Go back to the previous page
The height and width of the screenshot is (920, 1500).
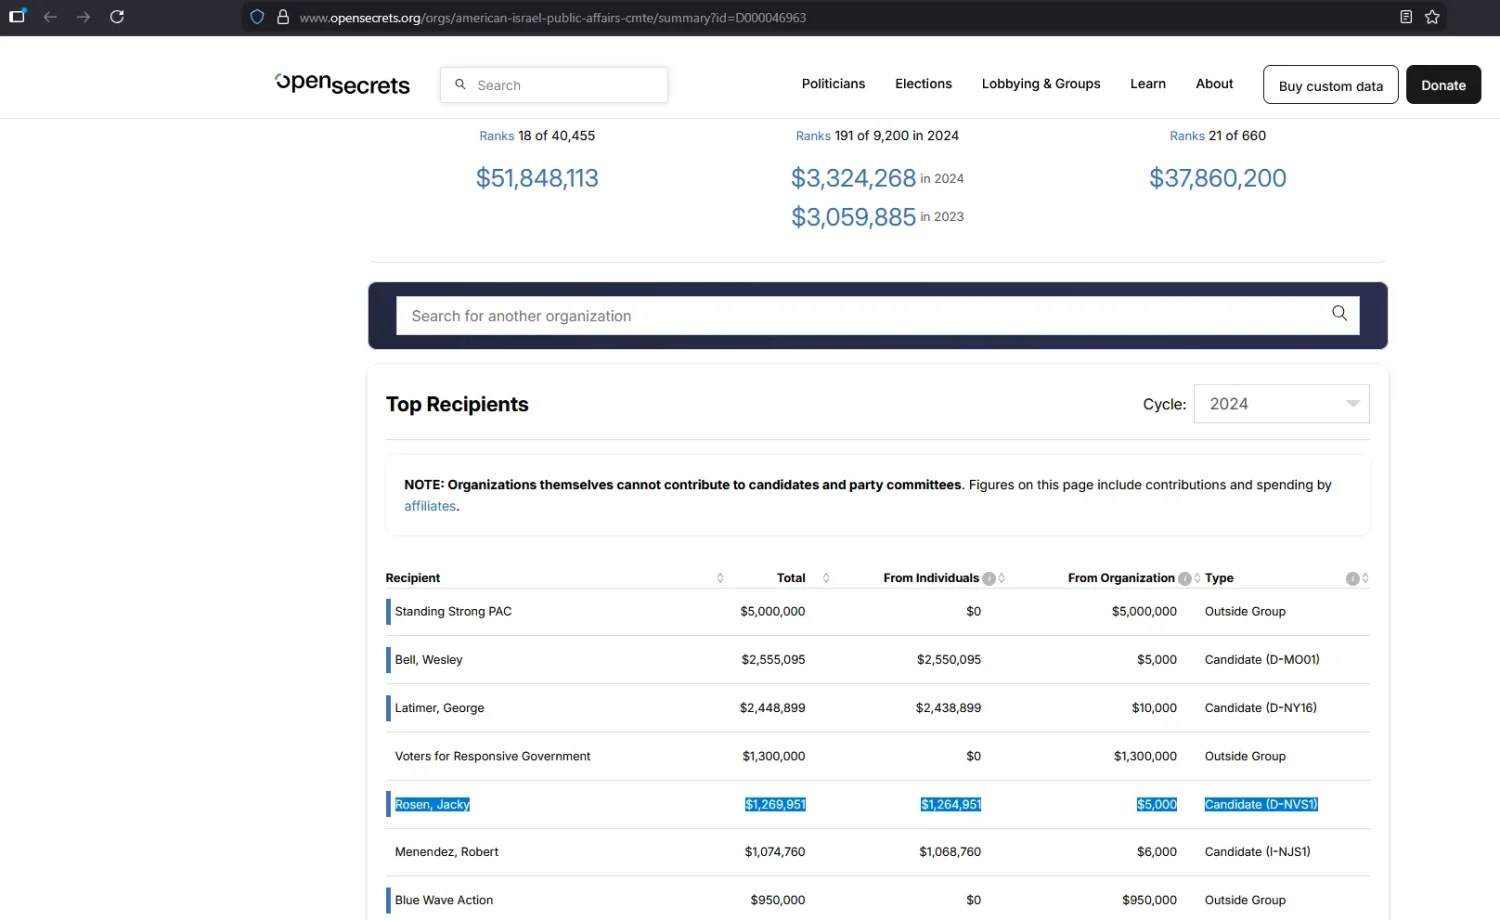coord(50,17)
